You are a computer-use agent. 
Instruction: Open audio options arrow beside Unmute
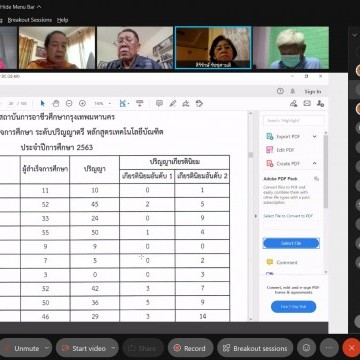(47, 348)
